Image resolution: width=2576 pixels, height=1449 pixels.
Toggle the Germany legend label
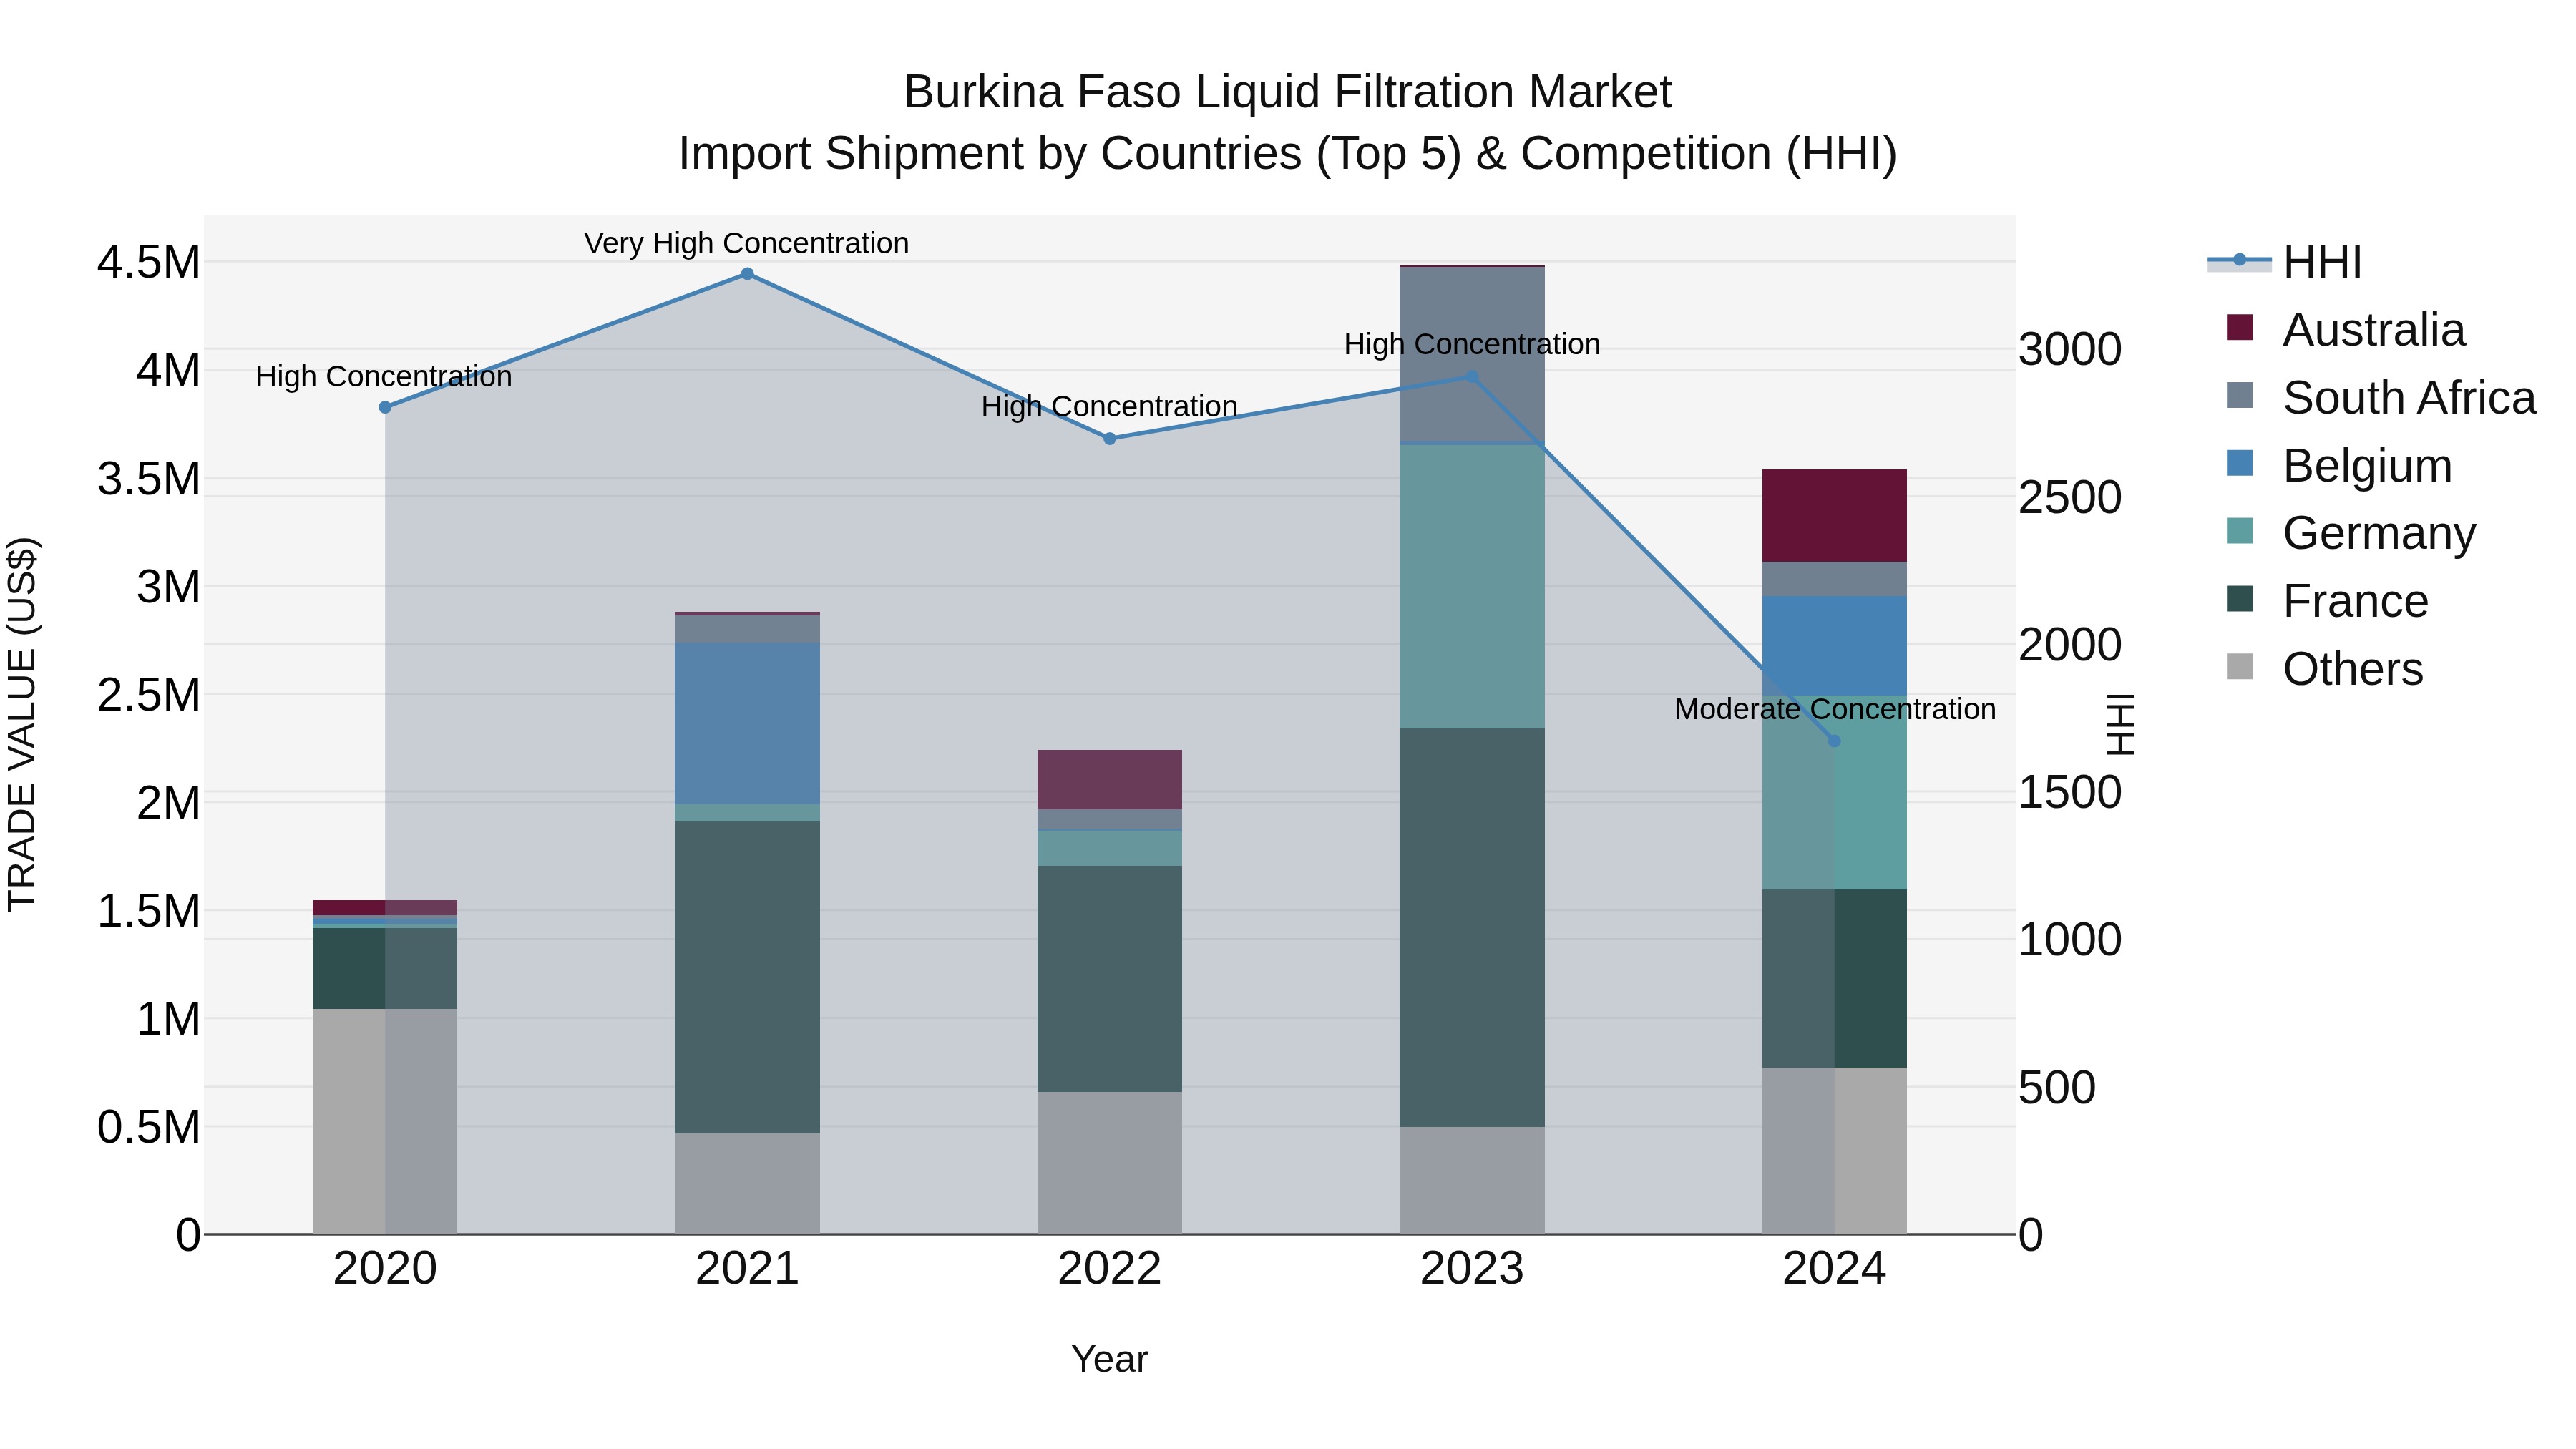coord(2379,533)
